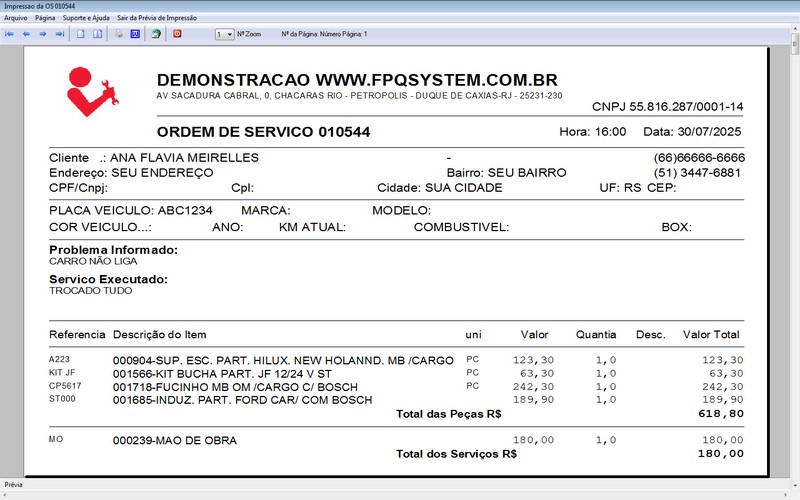
Task: Click the TROCADO TUDO text
Action: 90,291
